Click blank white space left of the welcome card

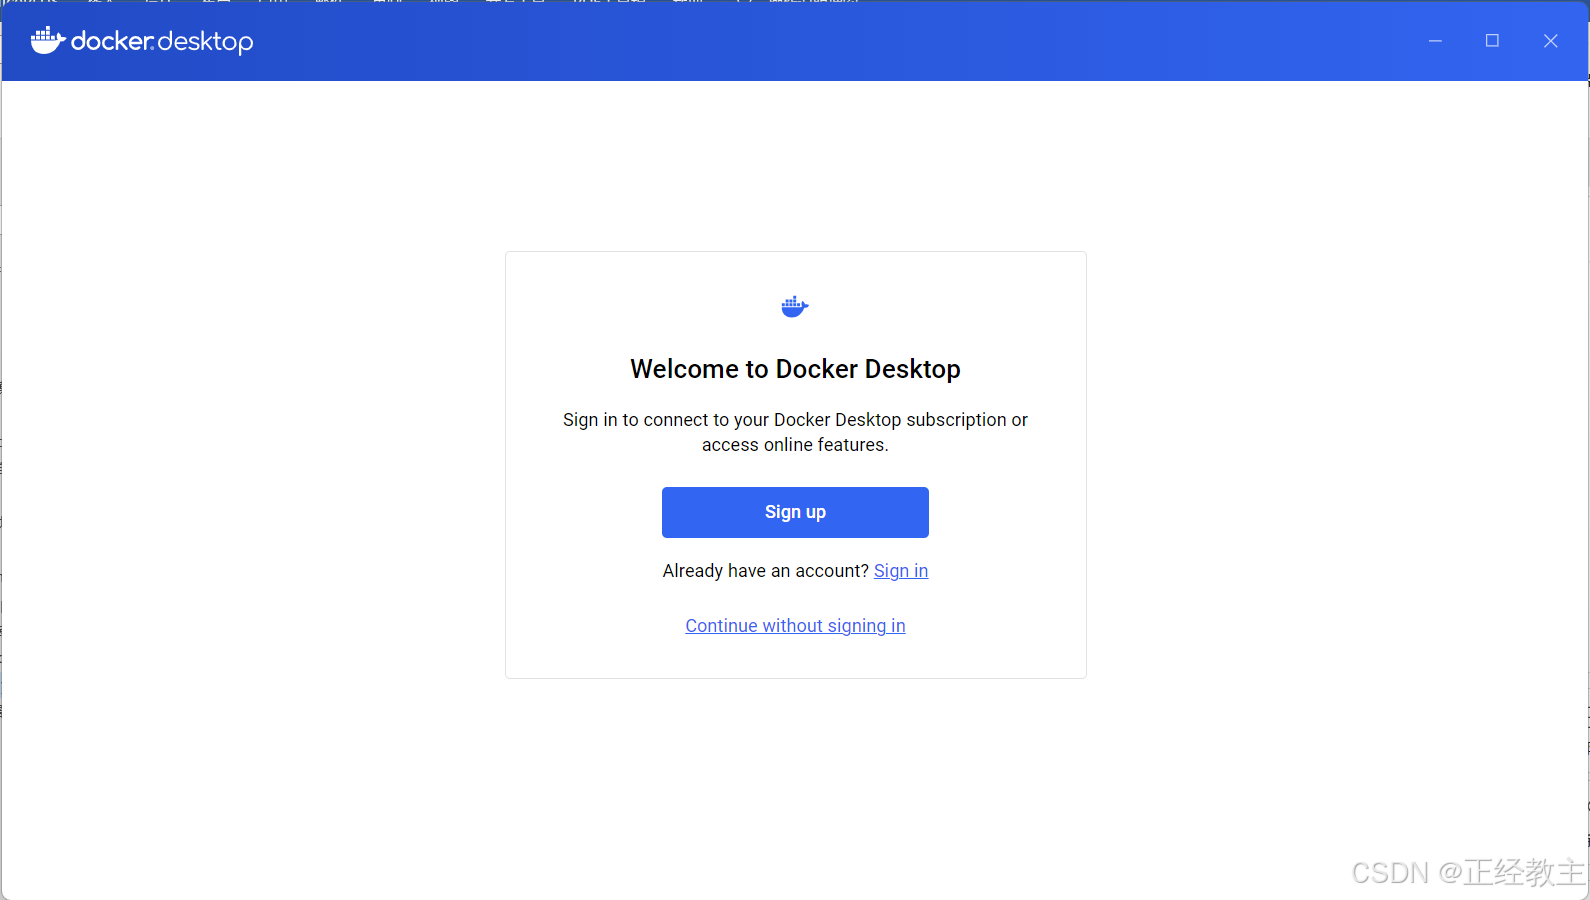click(x=250, y=465)
